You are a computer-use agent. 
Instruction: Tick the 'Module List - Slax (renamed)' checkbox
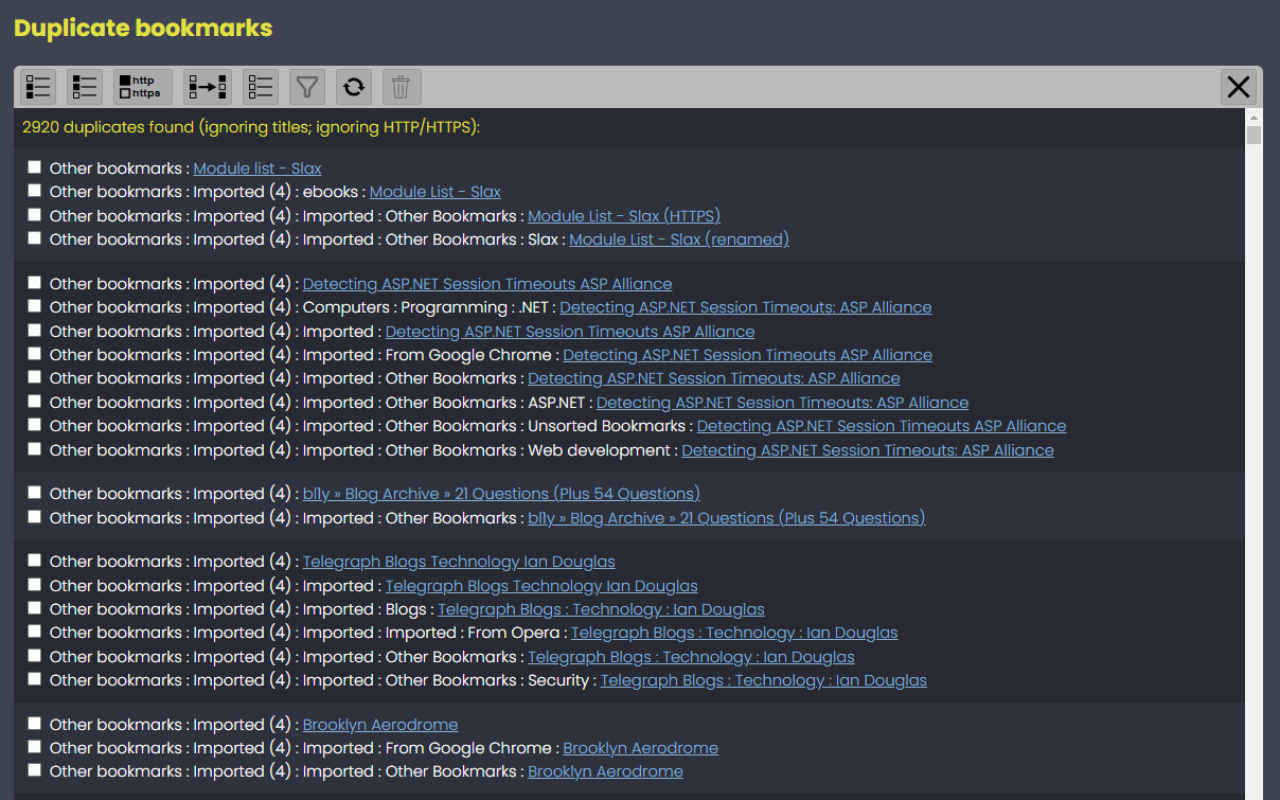[x=35, y=238]
